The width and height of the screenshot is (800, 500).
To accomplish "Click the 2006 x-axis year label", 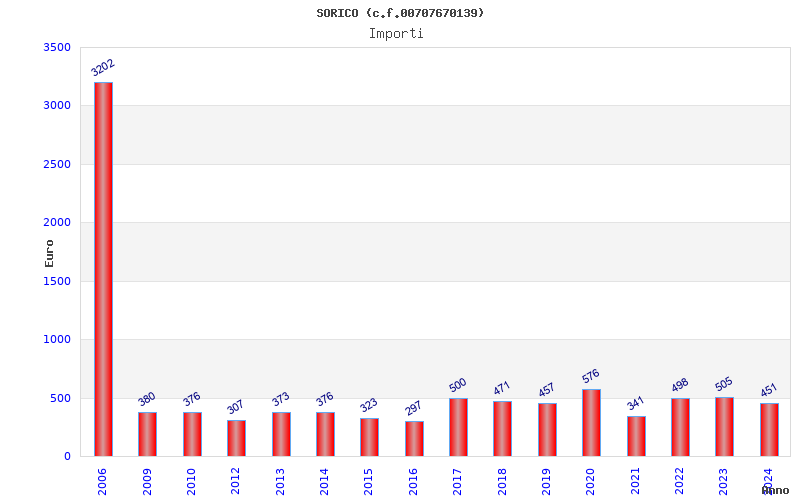I will pos(102,482).
